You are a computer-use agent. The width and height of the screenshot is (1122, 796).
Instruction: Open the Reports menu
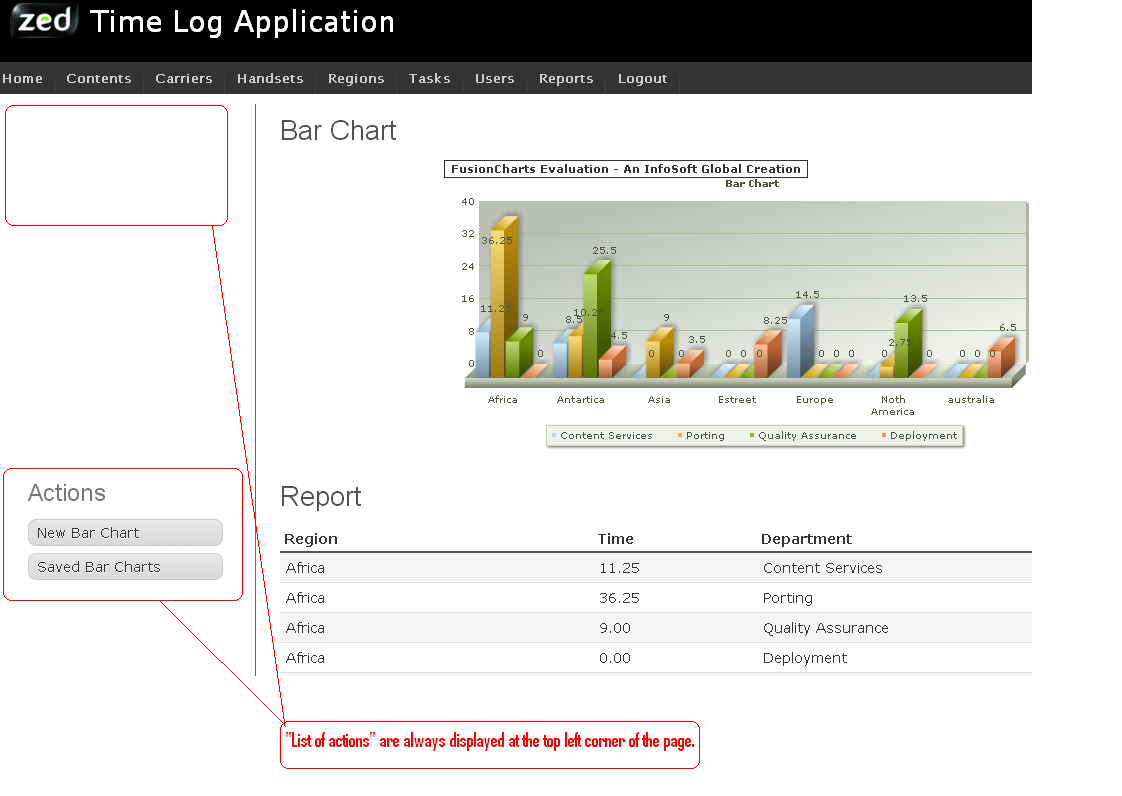(x=566, y=78)
